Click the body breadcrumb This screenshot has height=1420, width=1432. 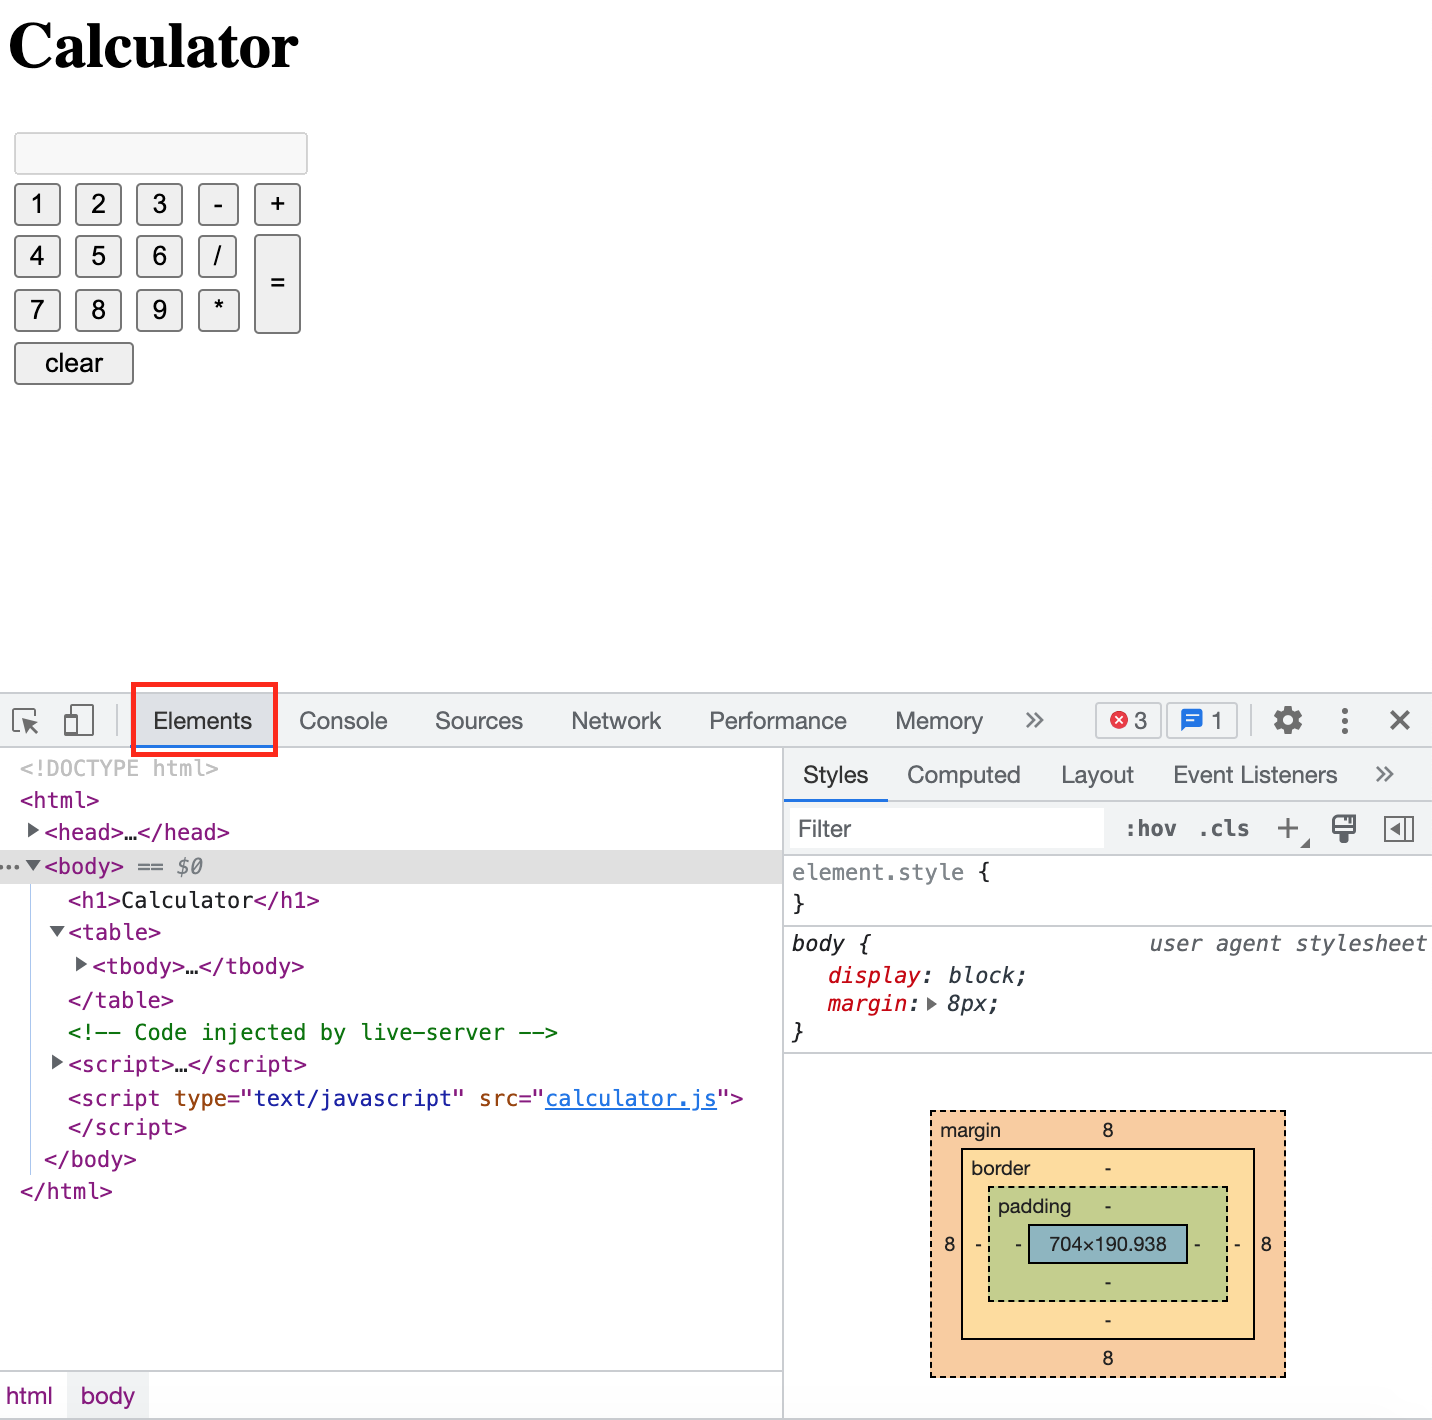107,1395
